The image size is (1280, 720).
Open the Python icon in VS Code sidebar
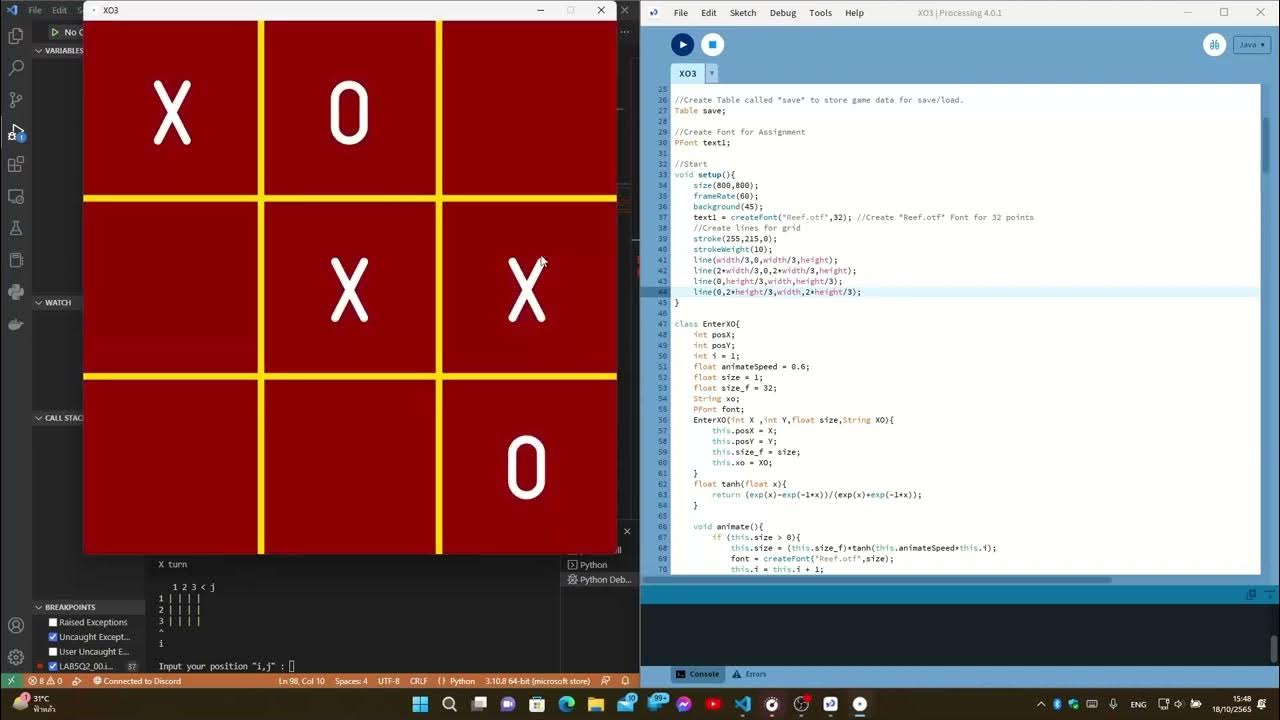point(15,292)
